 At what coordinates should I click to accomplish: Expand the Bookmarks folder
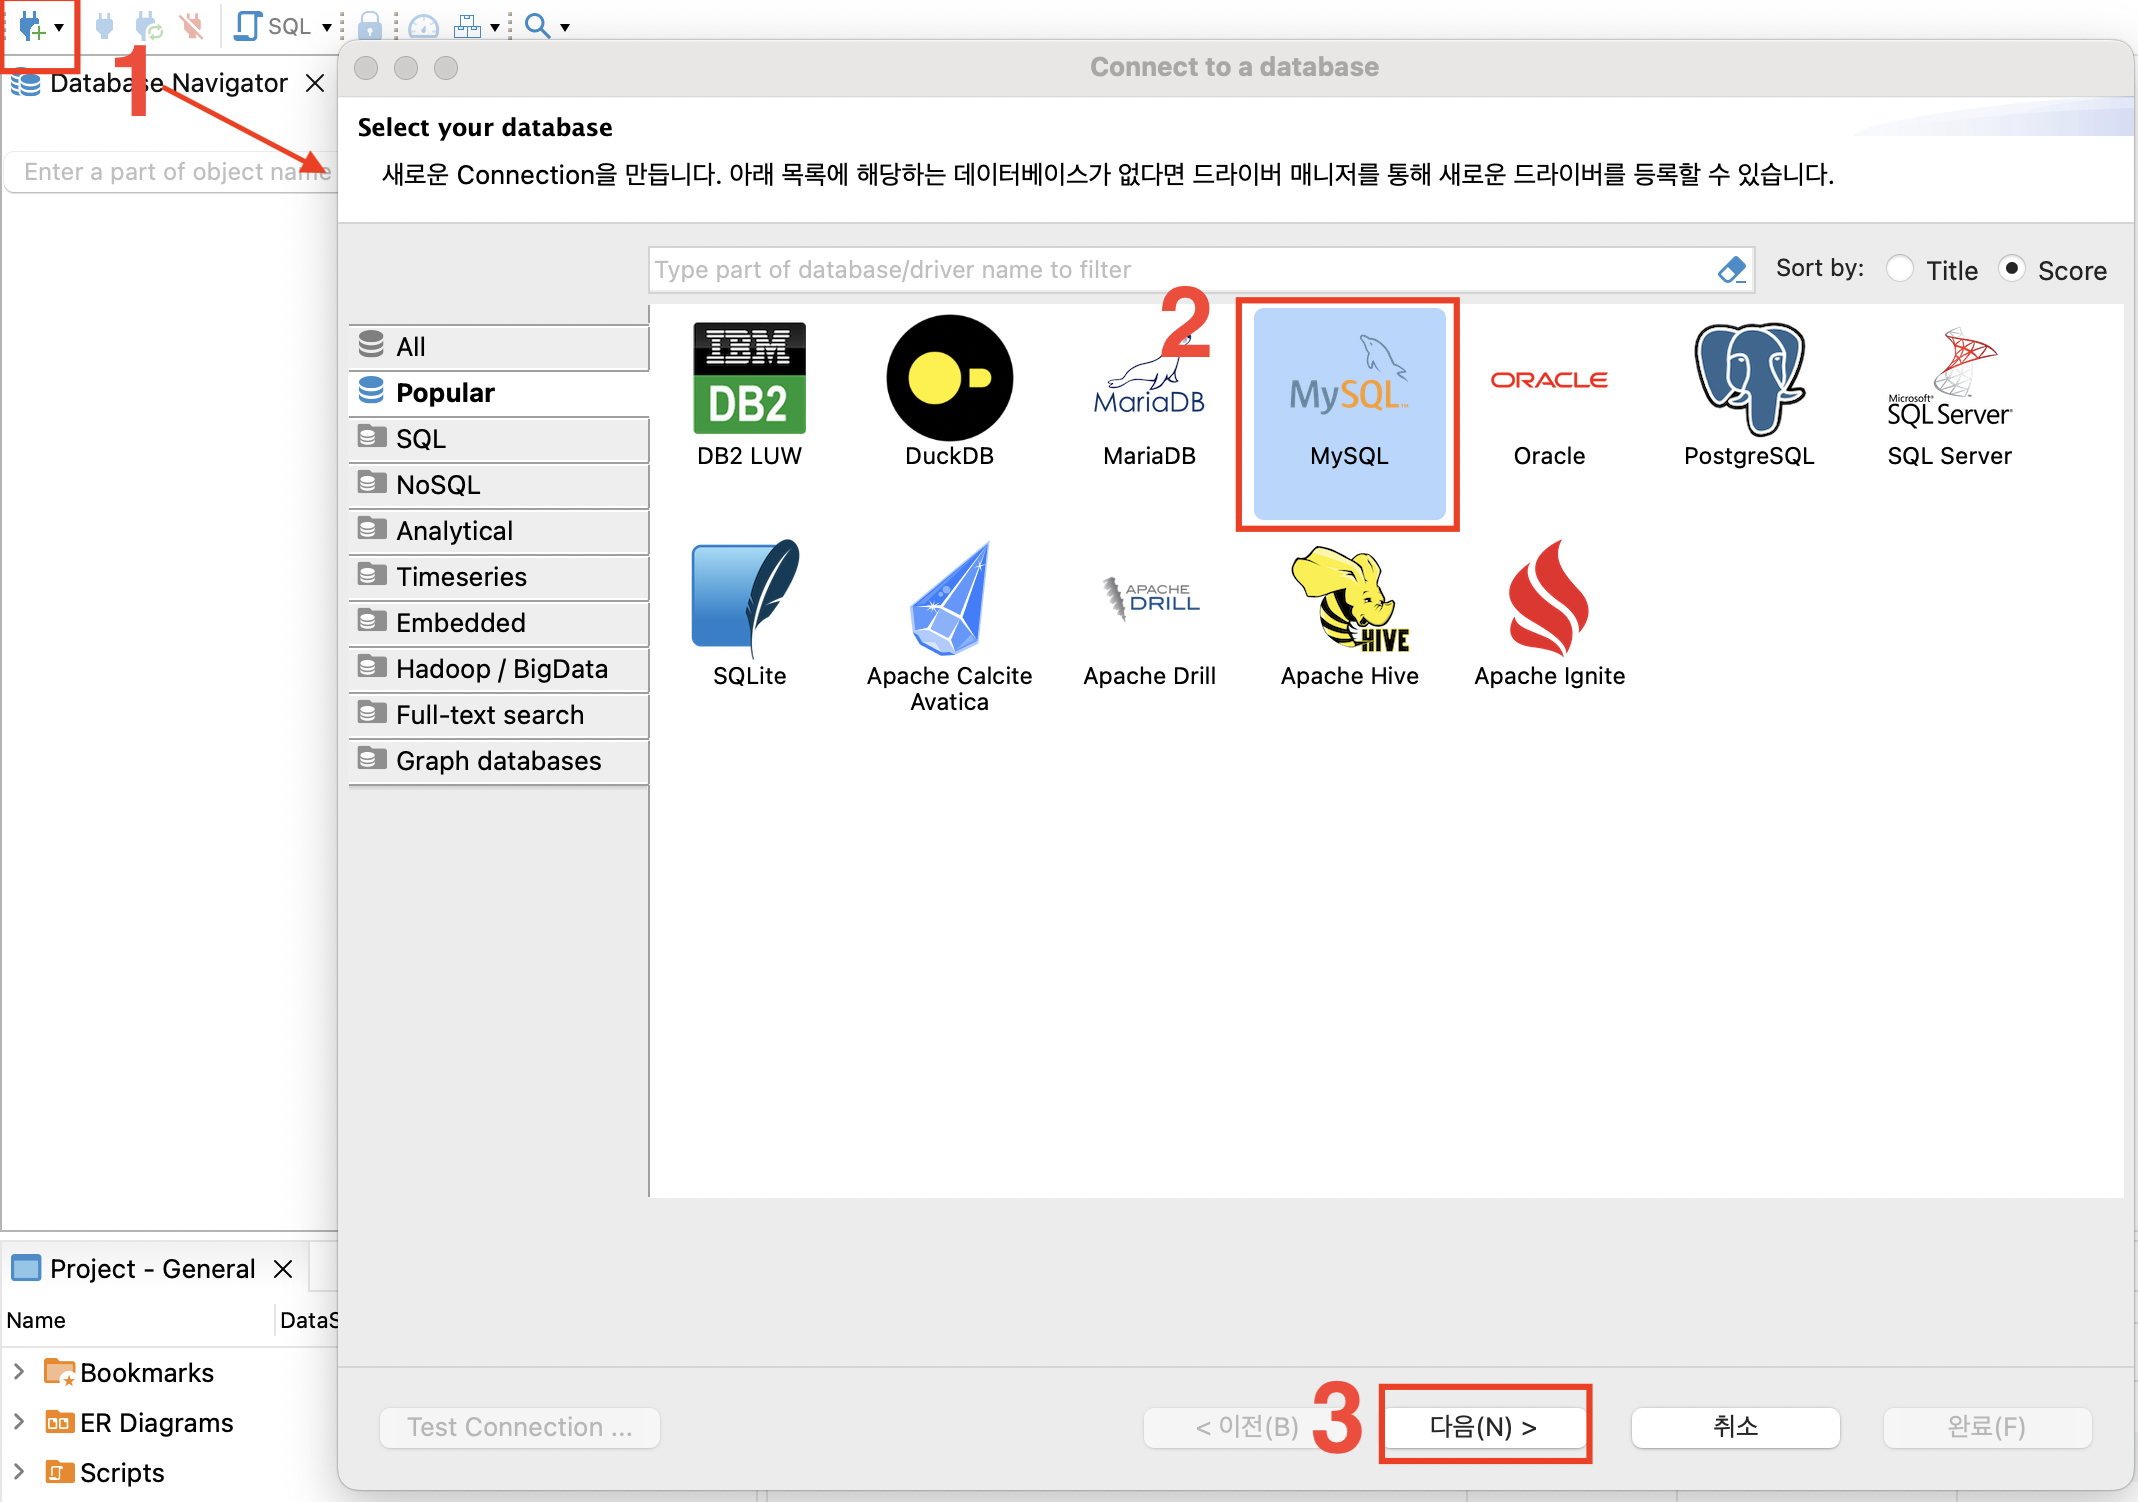pyautogui.click(x=18, y=1372)
